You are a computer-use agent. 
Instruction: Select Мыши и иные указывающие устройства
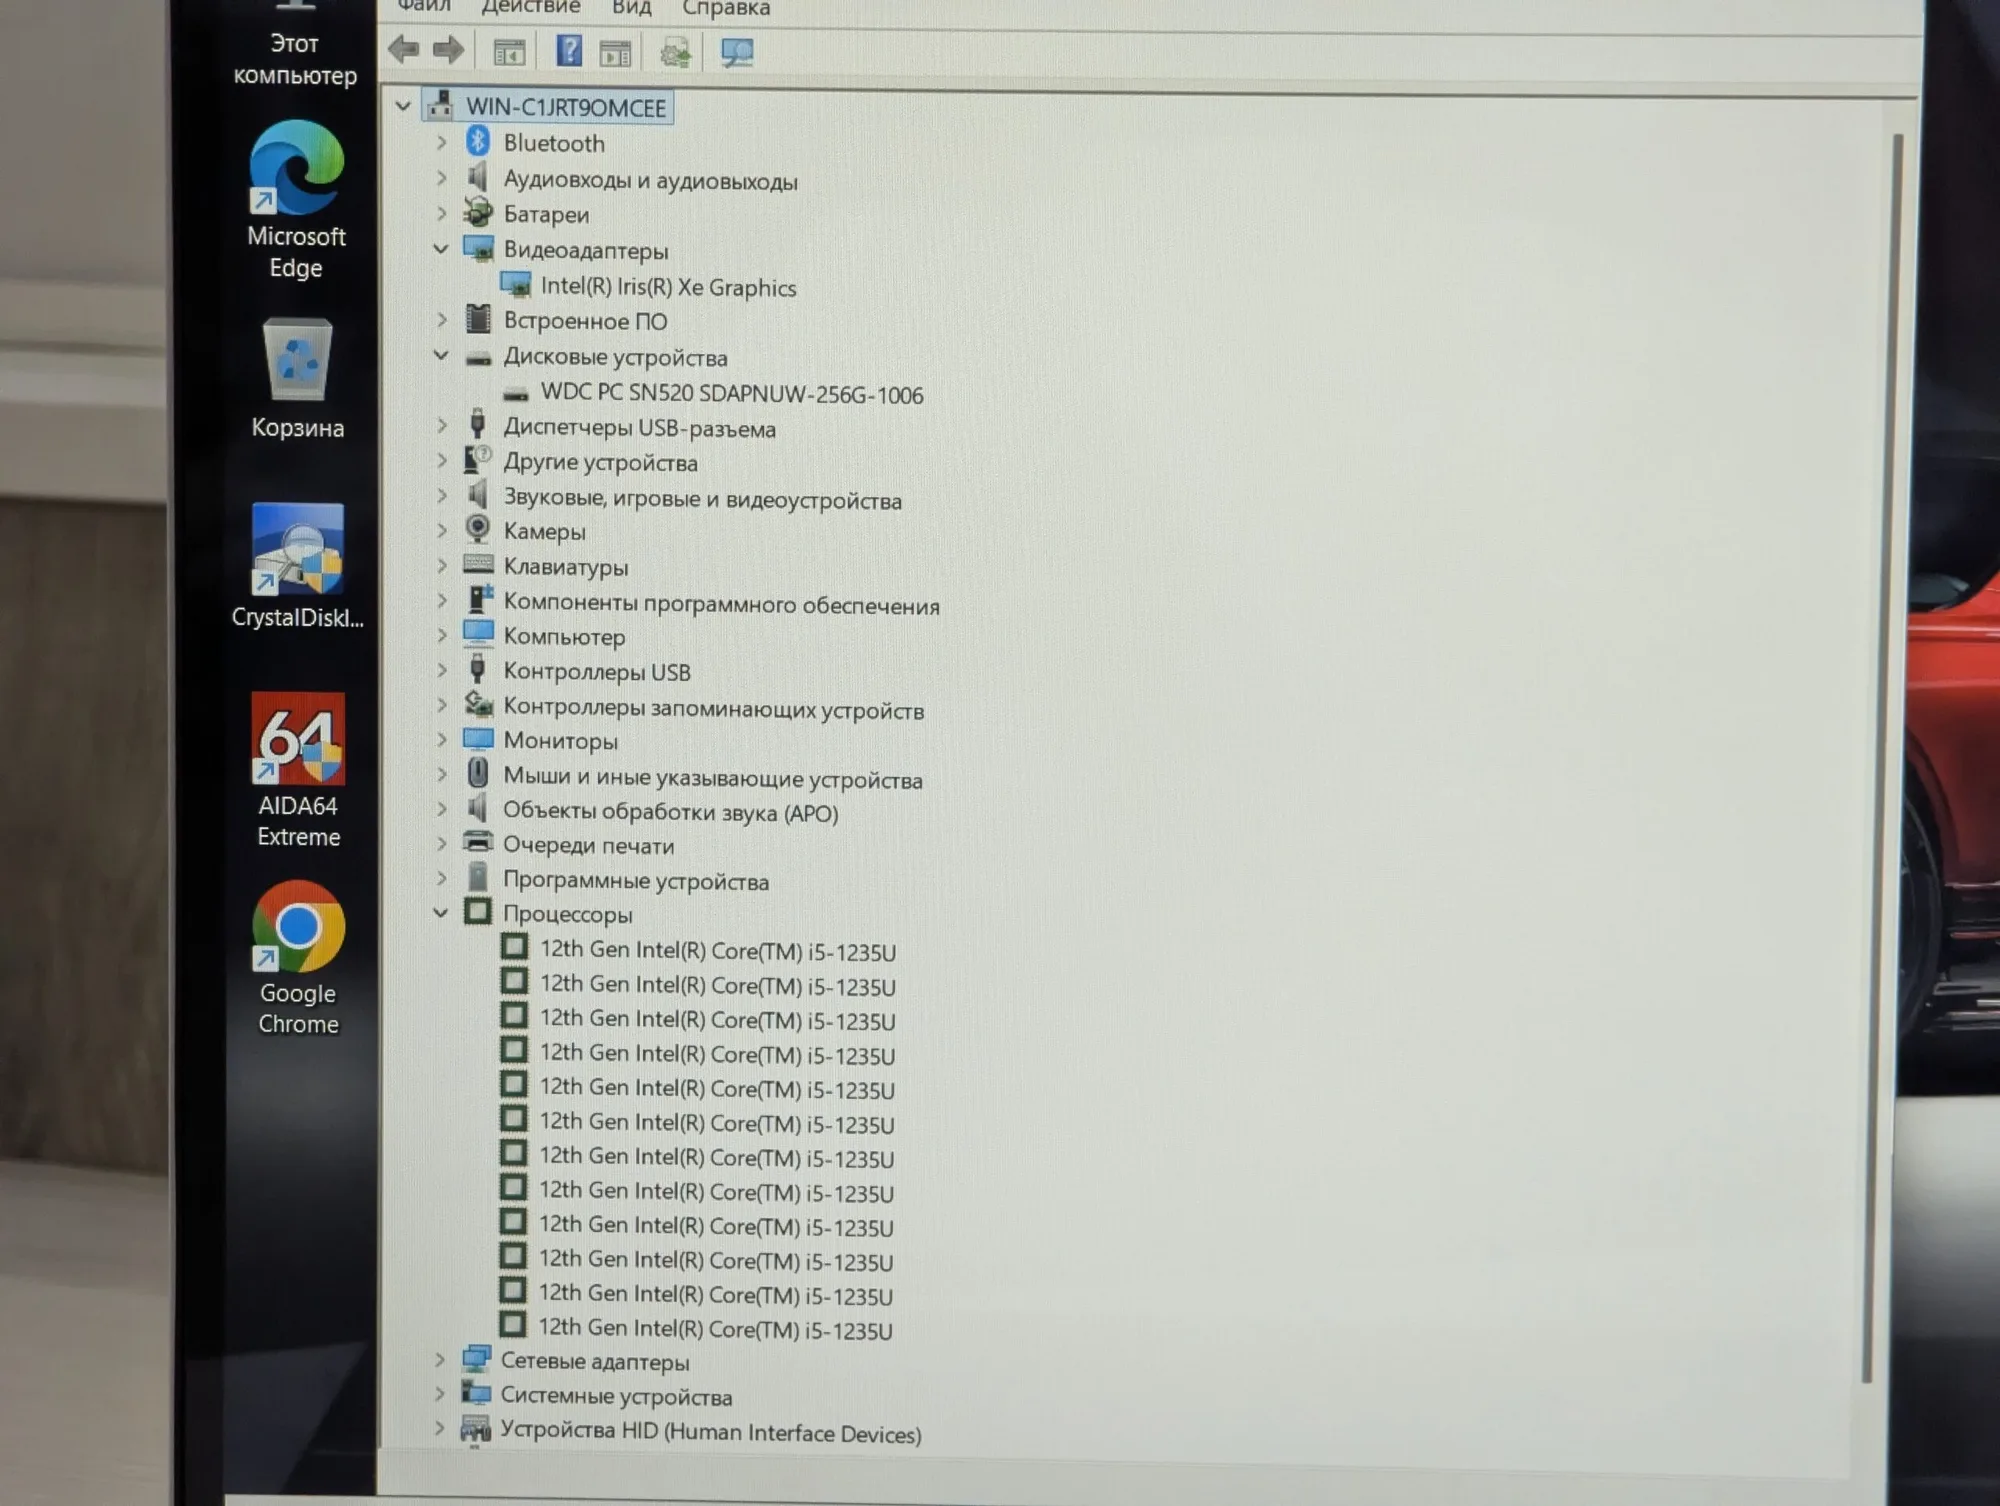click(712, 778)
